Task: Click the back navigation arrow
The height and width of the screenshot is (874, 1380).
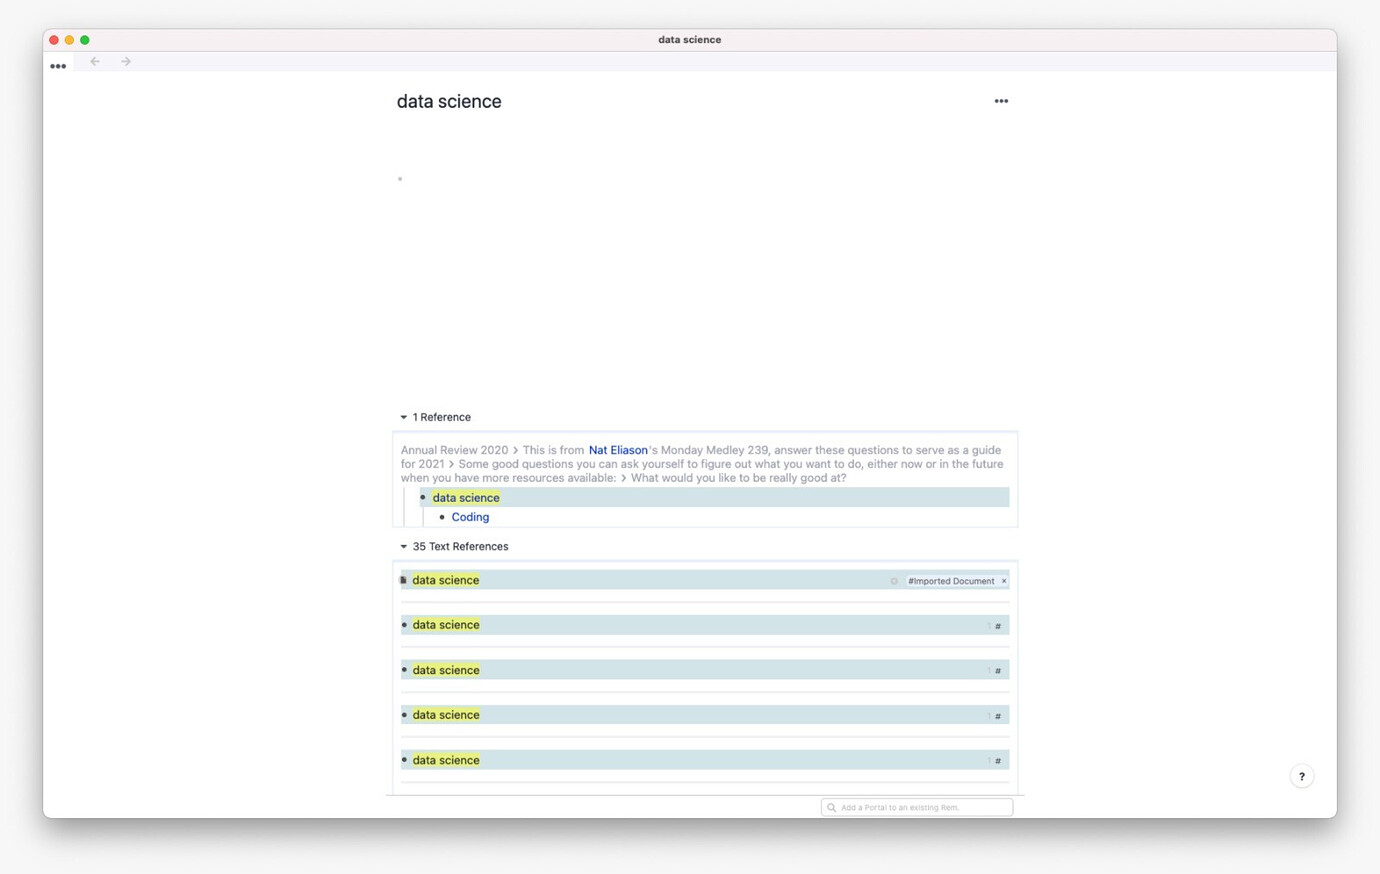Action: point(94,61)
